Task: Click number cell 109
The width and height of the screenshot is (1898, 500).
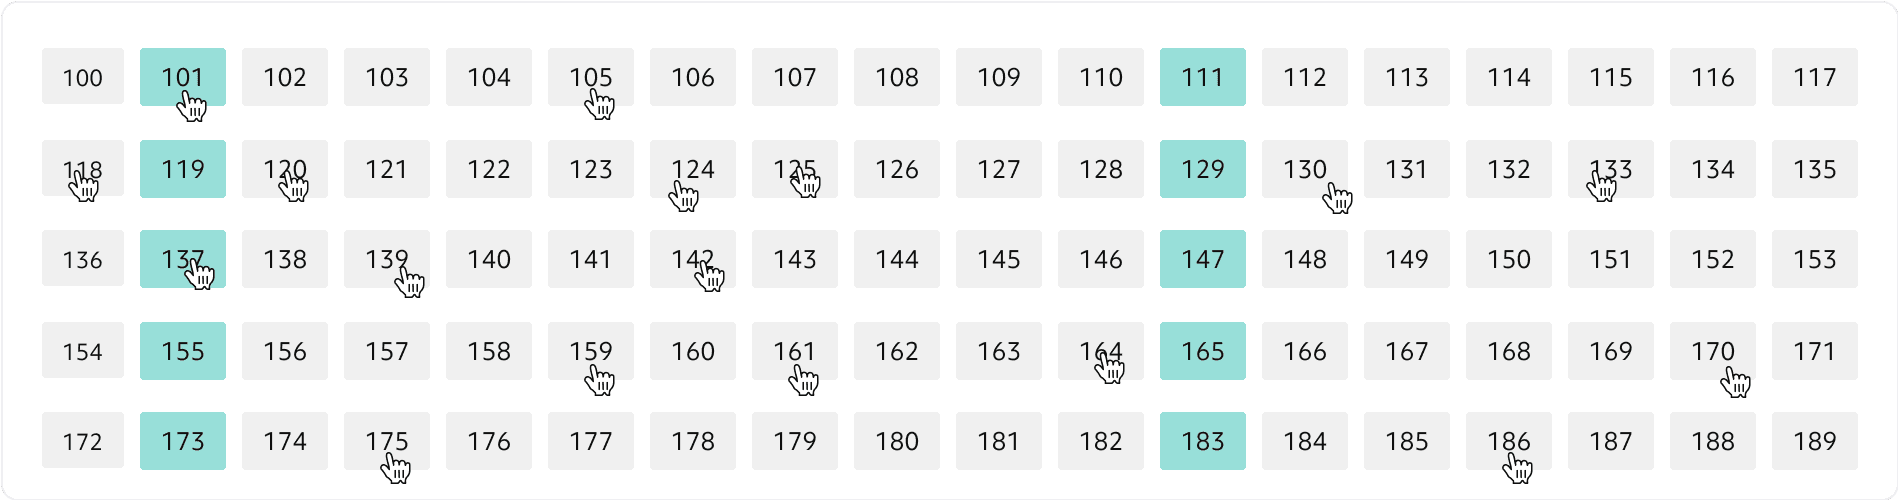Action: (x=998, y=77)
